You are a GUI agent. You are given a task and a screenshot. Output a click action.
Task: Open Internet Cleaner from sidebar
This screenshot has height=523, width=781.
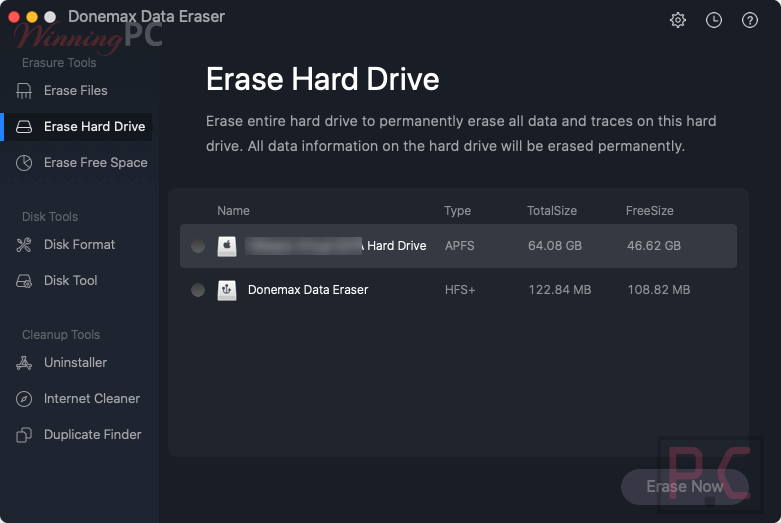coord(92,399)
